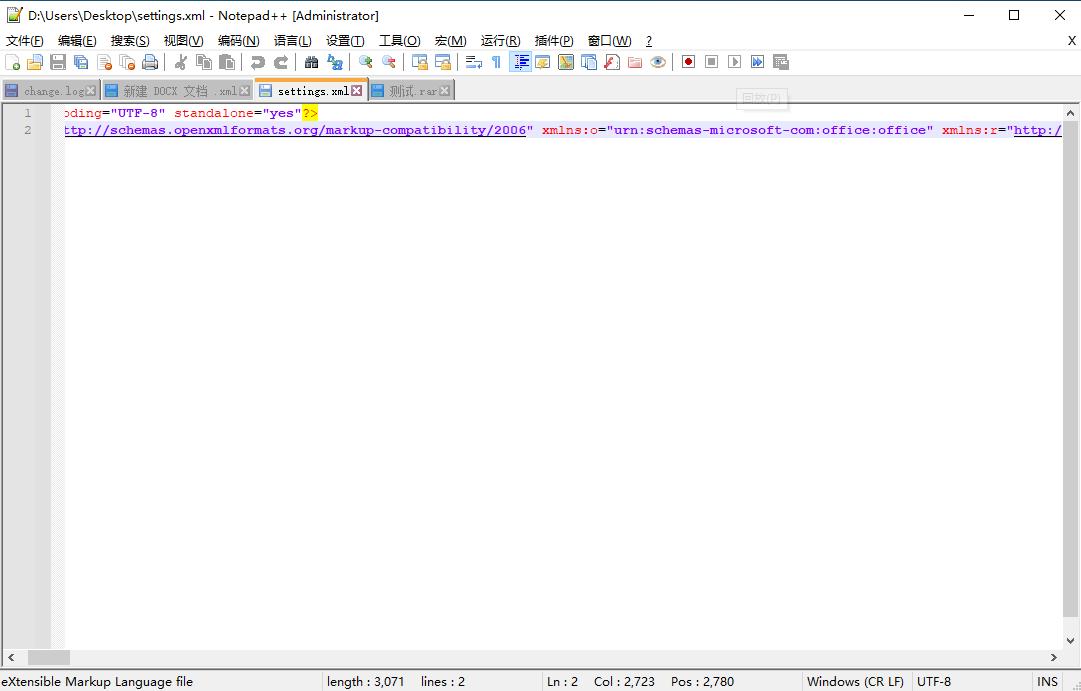
Task: Open the 插件(P) plugins menu
Action: tap(554, 41)
